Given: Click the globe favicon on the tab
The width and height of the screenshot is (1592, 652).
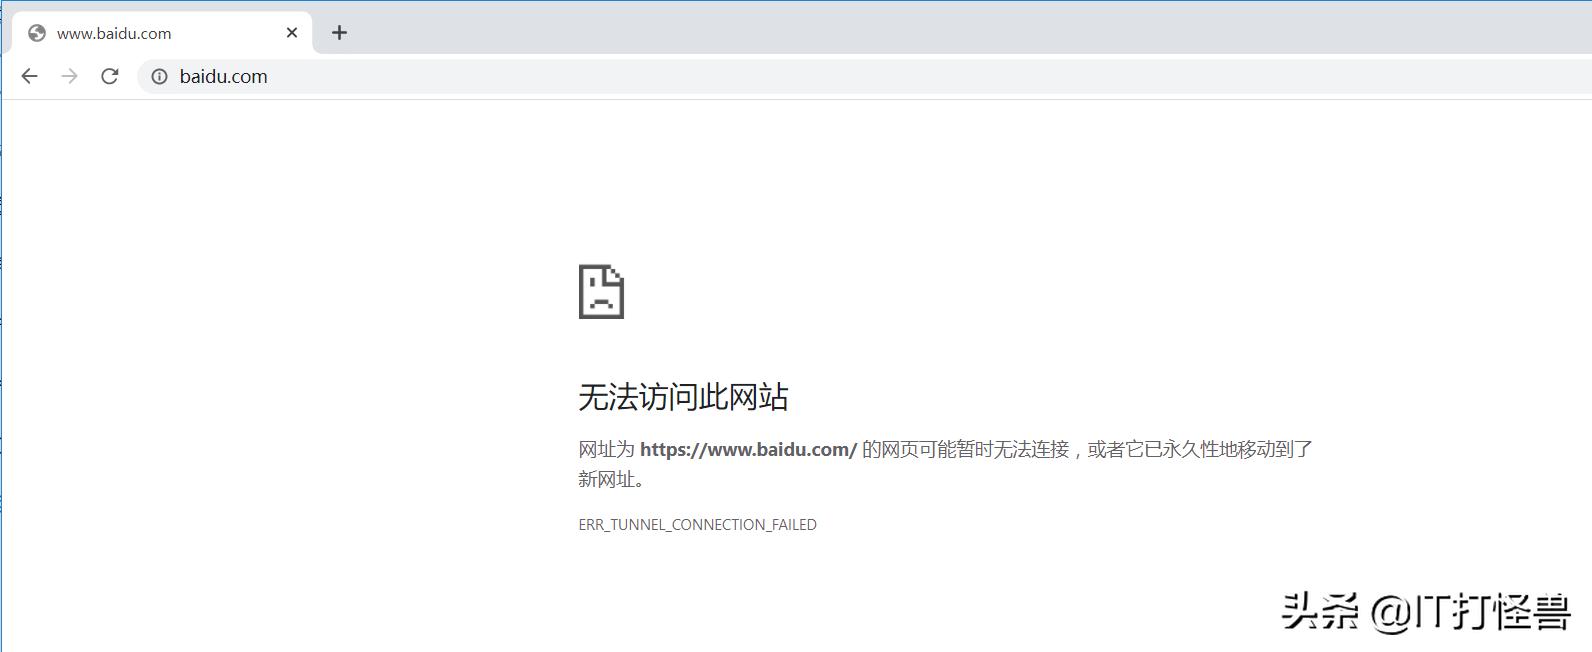Looking at the screenshot, I should point(37,33).
